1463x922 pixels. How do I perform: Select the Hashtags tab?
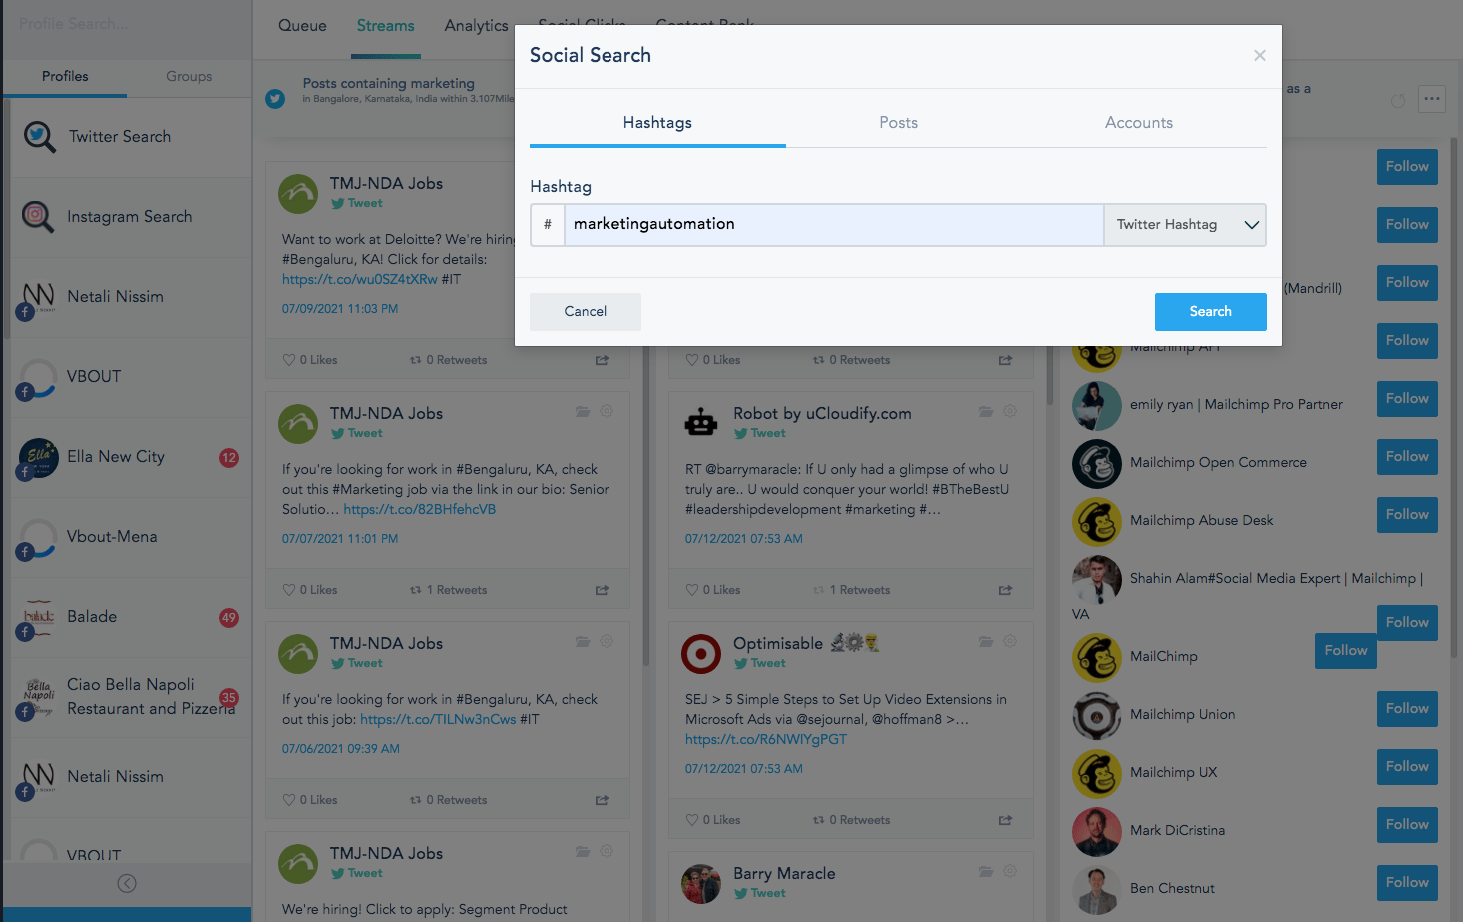[x=657, y=122]
